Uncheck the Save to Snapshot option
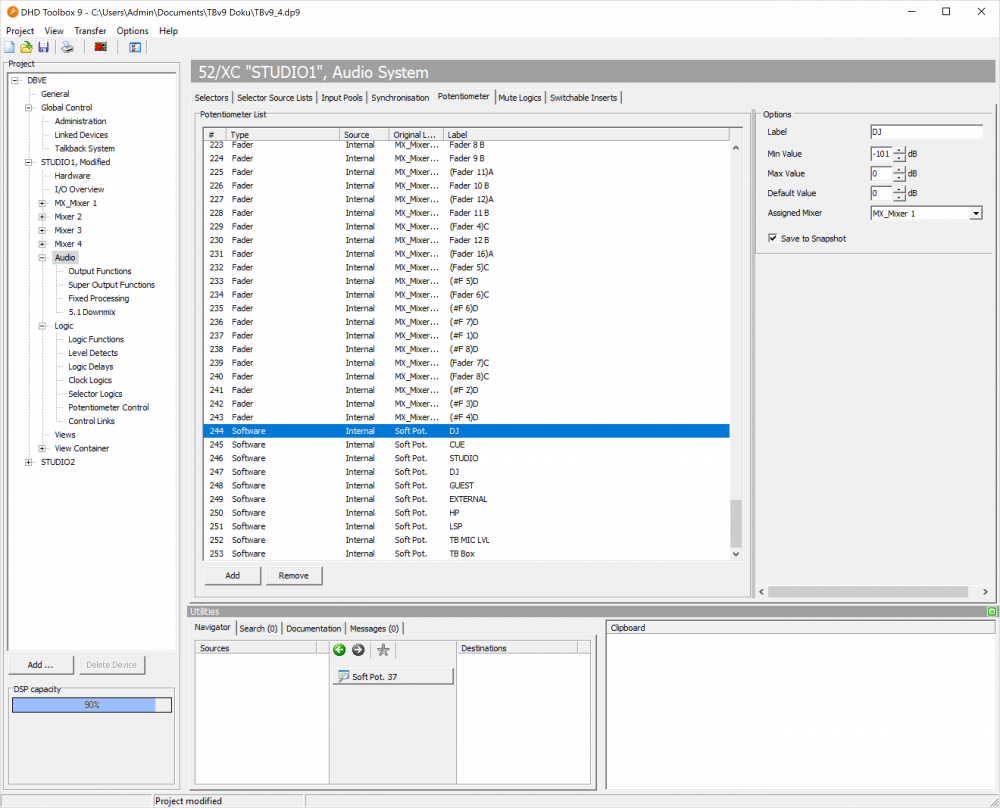 point(774,238)
